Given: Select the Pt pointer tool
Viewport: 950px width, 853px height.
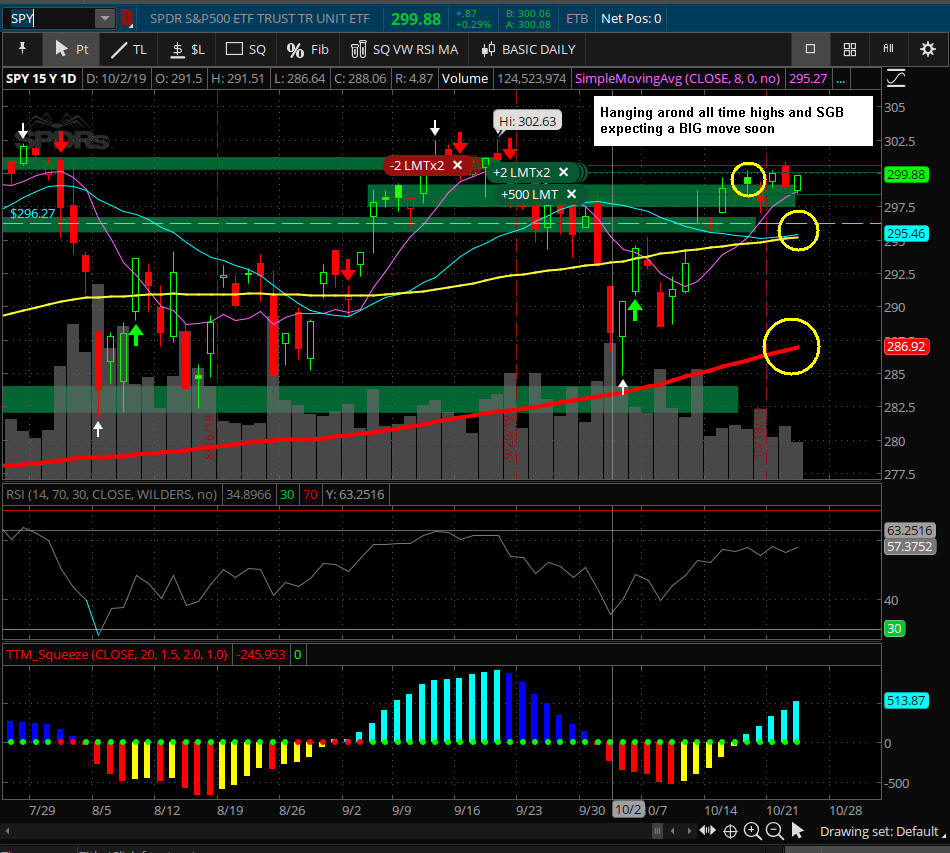Looking at the screenshot, I should (71, 49).
